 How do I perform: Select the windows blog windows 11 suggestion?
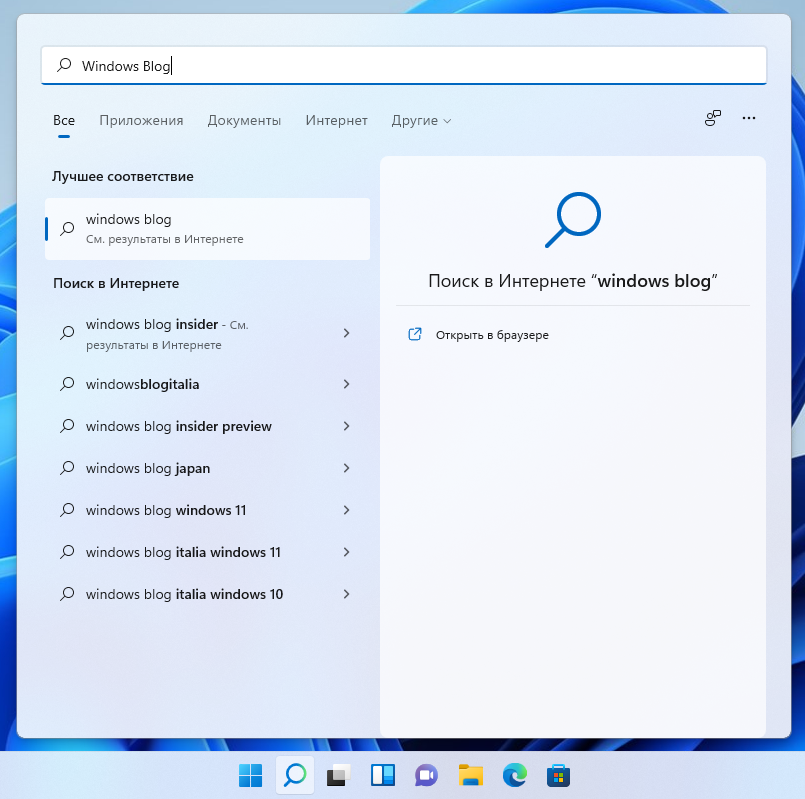click(207, 510)
